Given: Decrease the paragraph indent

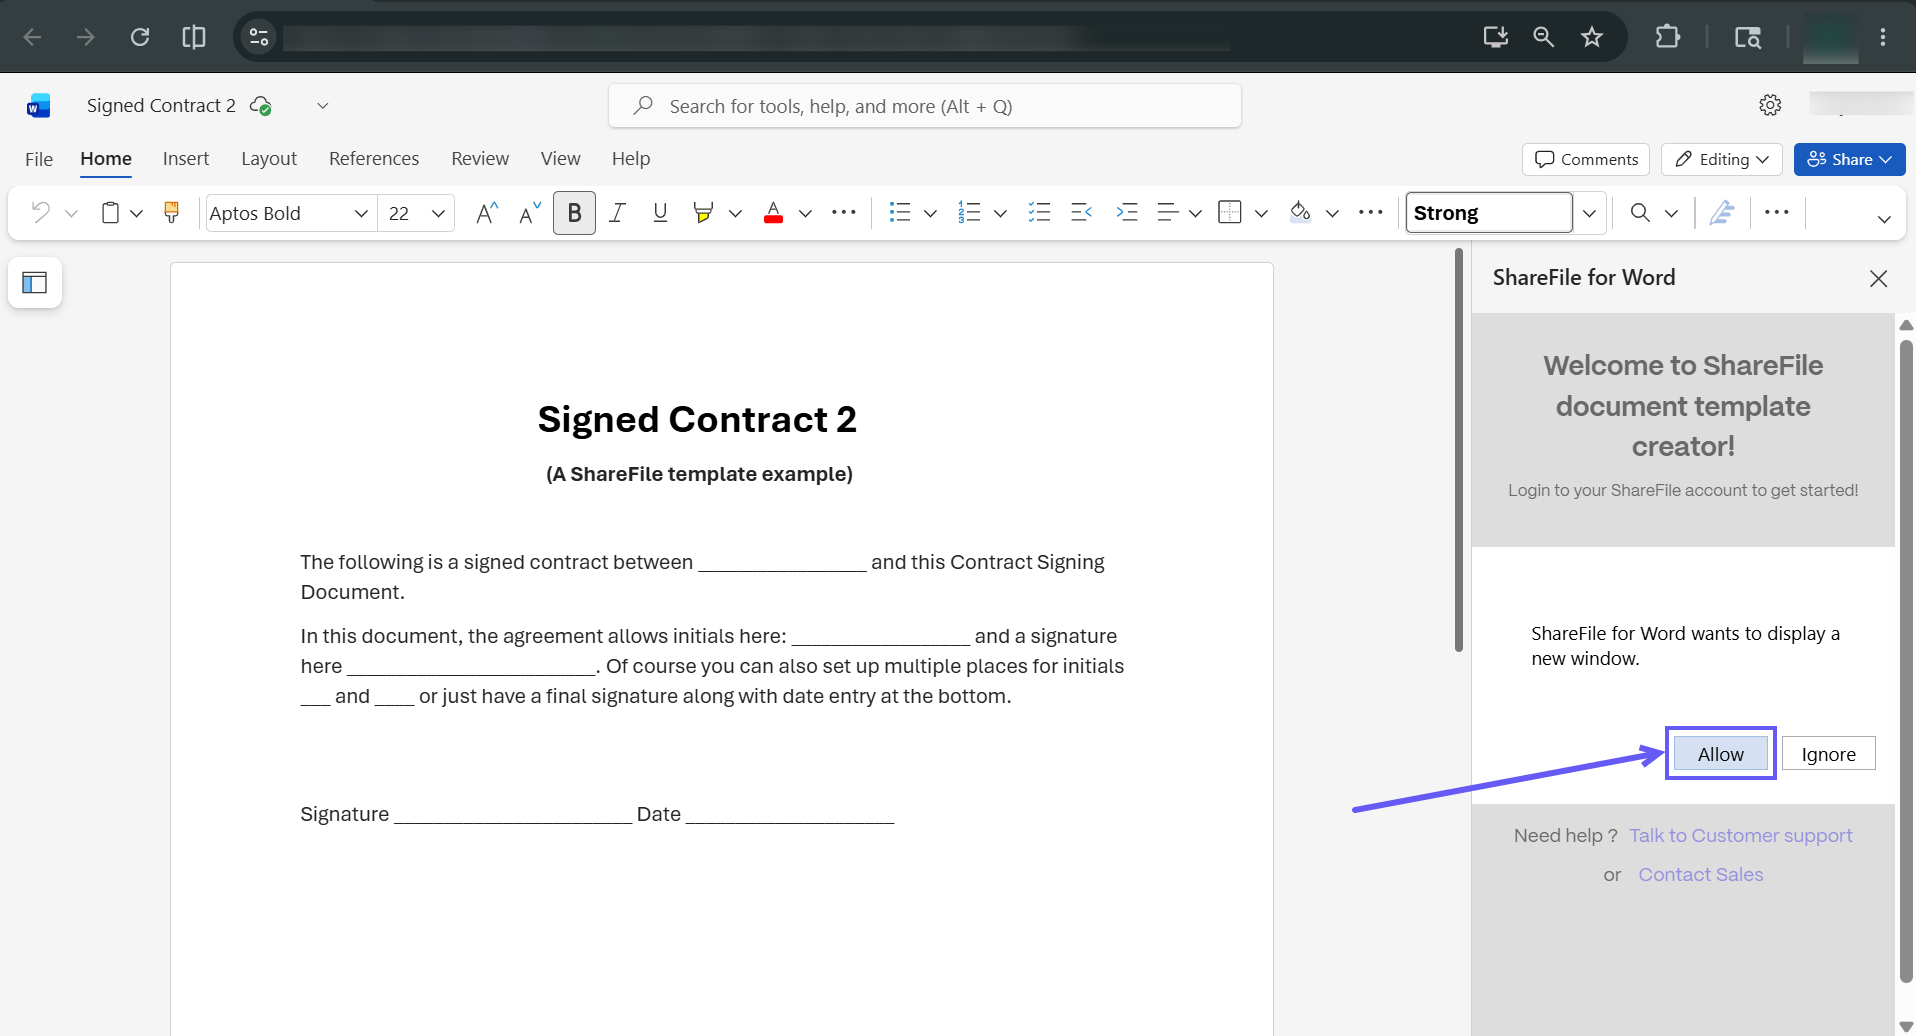Looking at the screenshot, I should (x=1081, y=212).
